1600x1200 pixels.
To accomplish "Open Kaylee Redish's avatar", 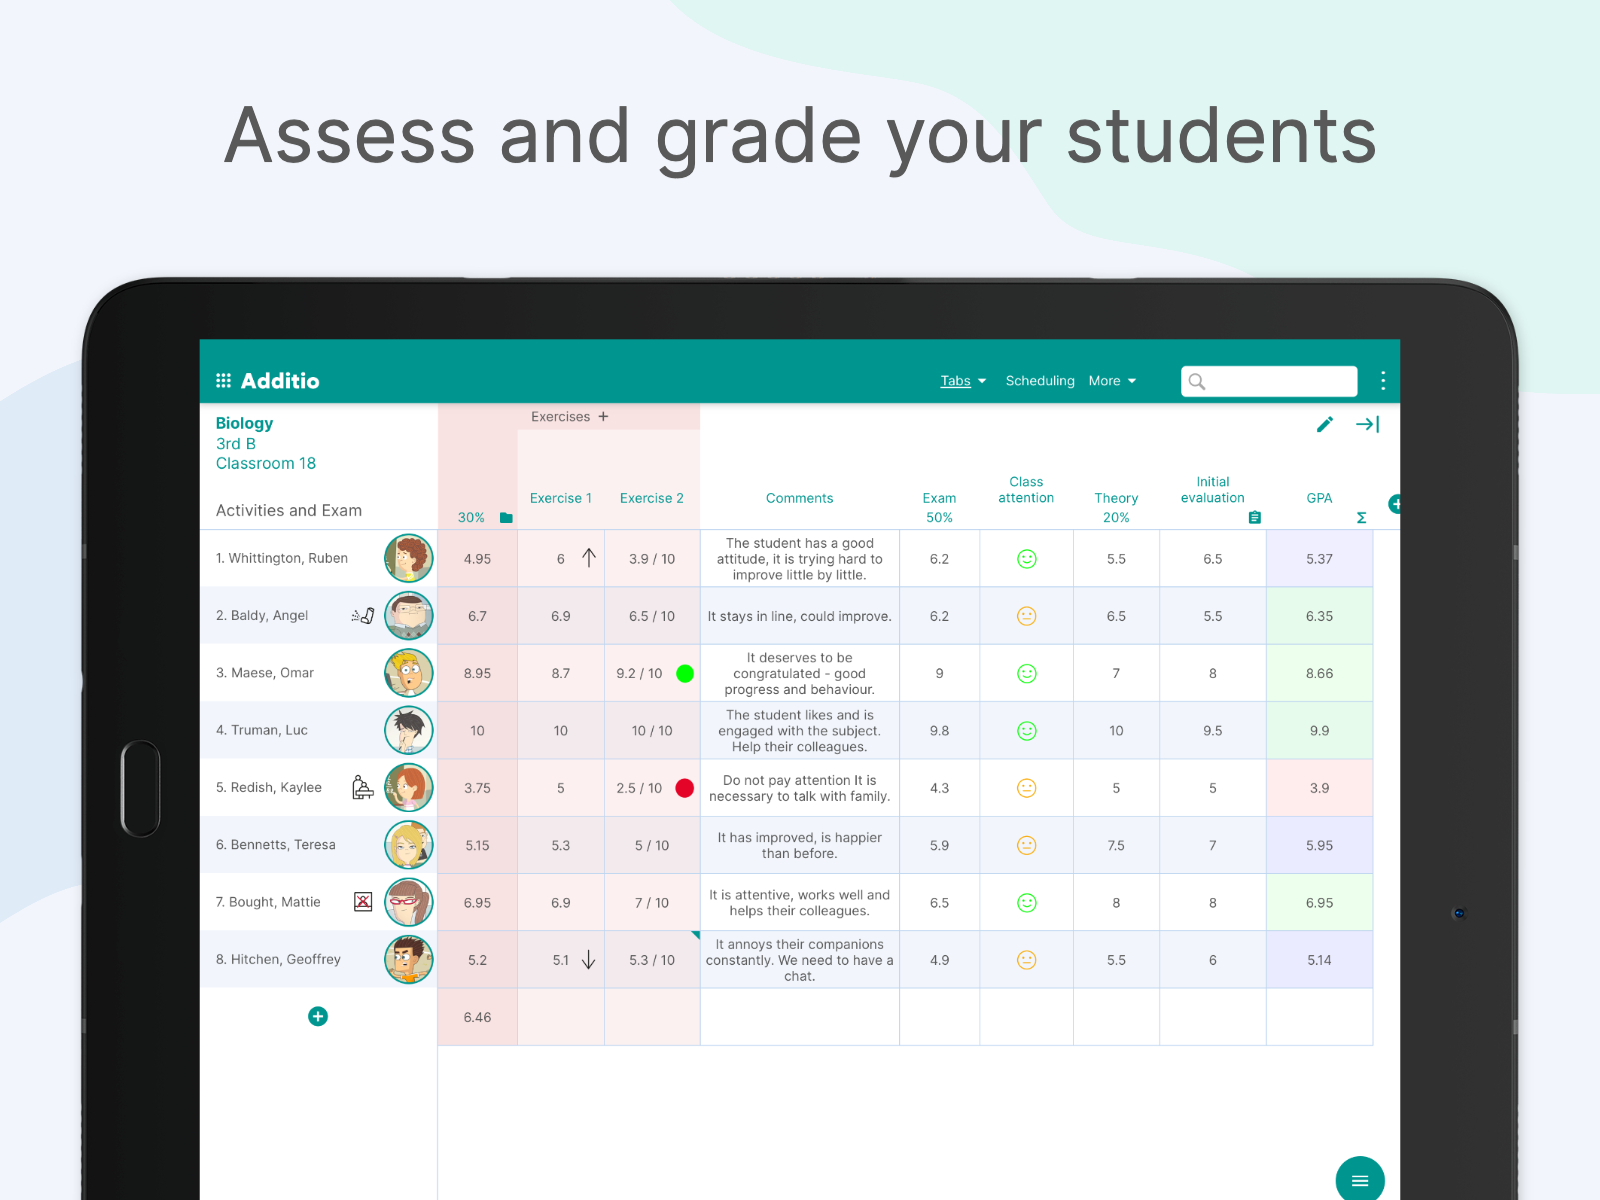I will pyautogui.click(x=409, y=787).
